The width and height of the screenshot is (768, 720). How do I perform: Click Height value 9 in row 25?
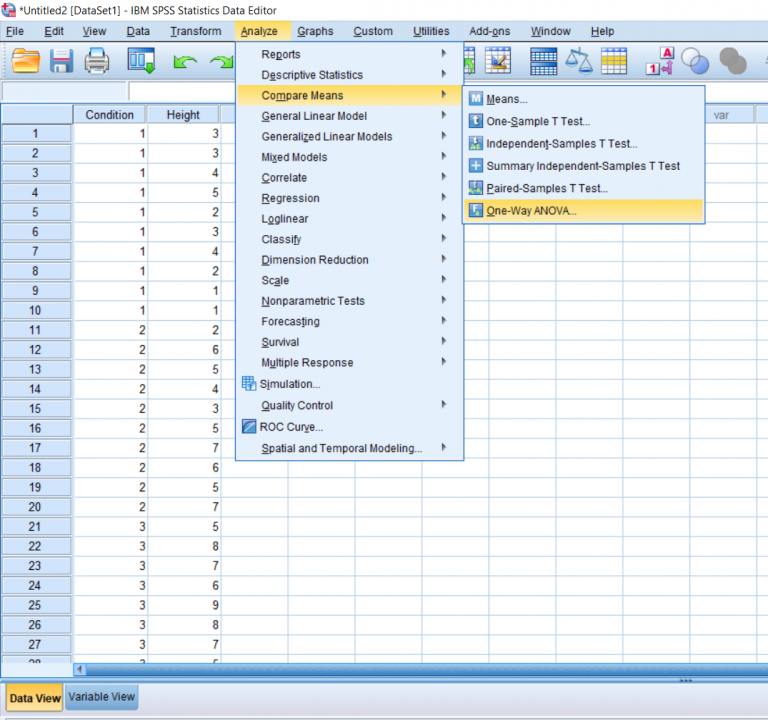(184, 605)
